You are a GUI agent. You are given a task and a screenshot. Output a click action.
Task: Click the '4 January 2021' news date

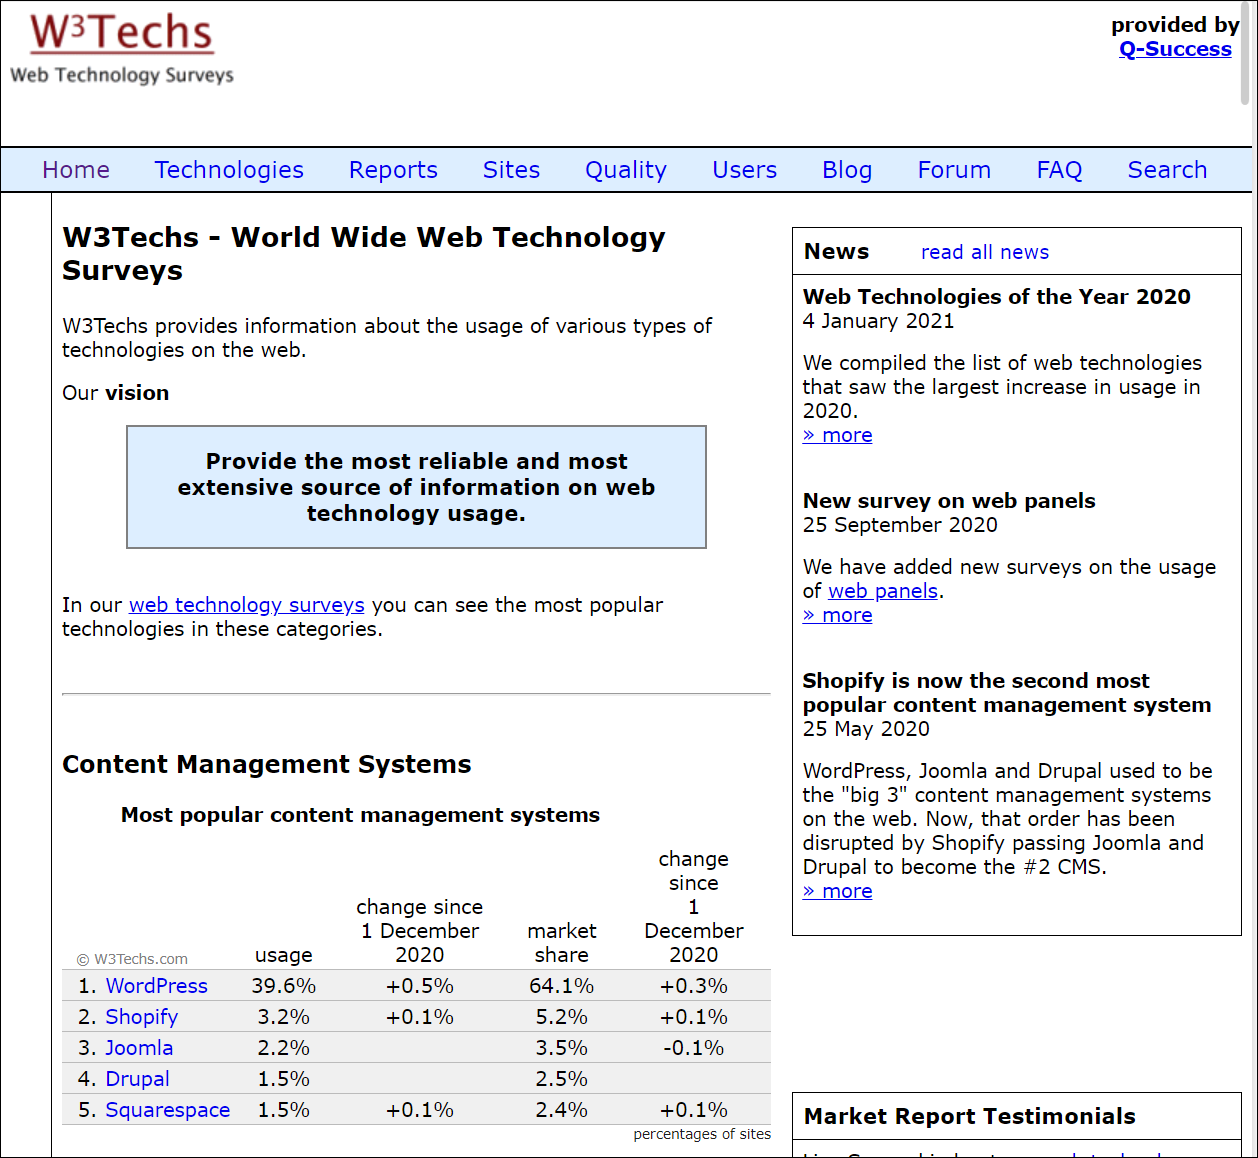pos(879,321)
